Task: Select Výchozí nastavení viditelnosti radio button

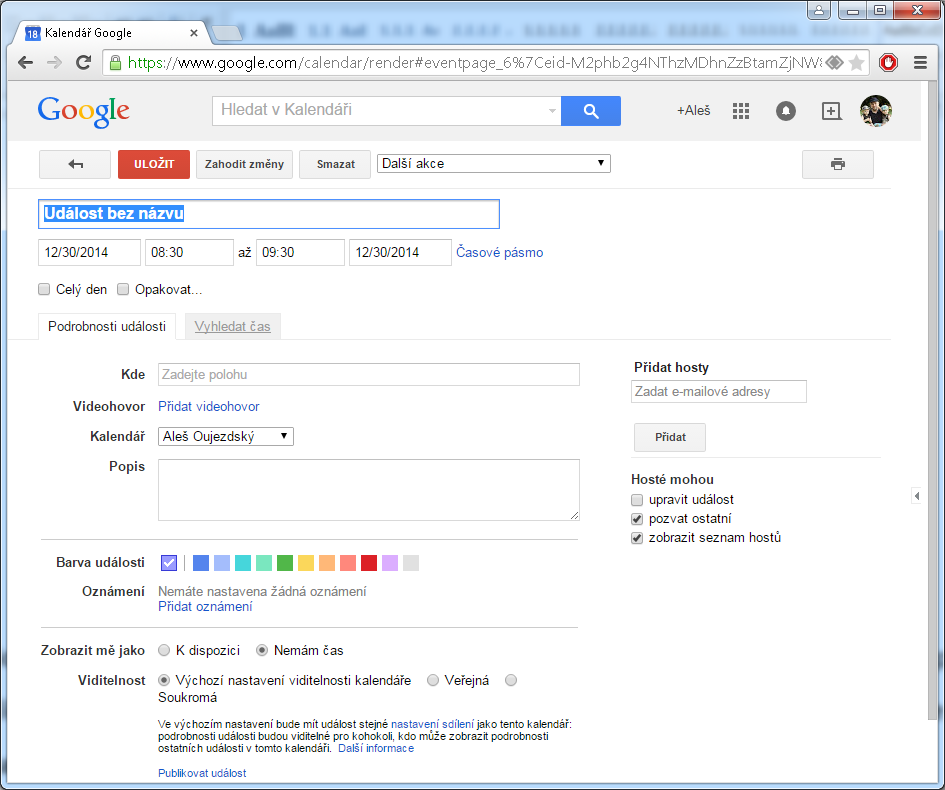Action: coord(164,680)
